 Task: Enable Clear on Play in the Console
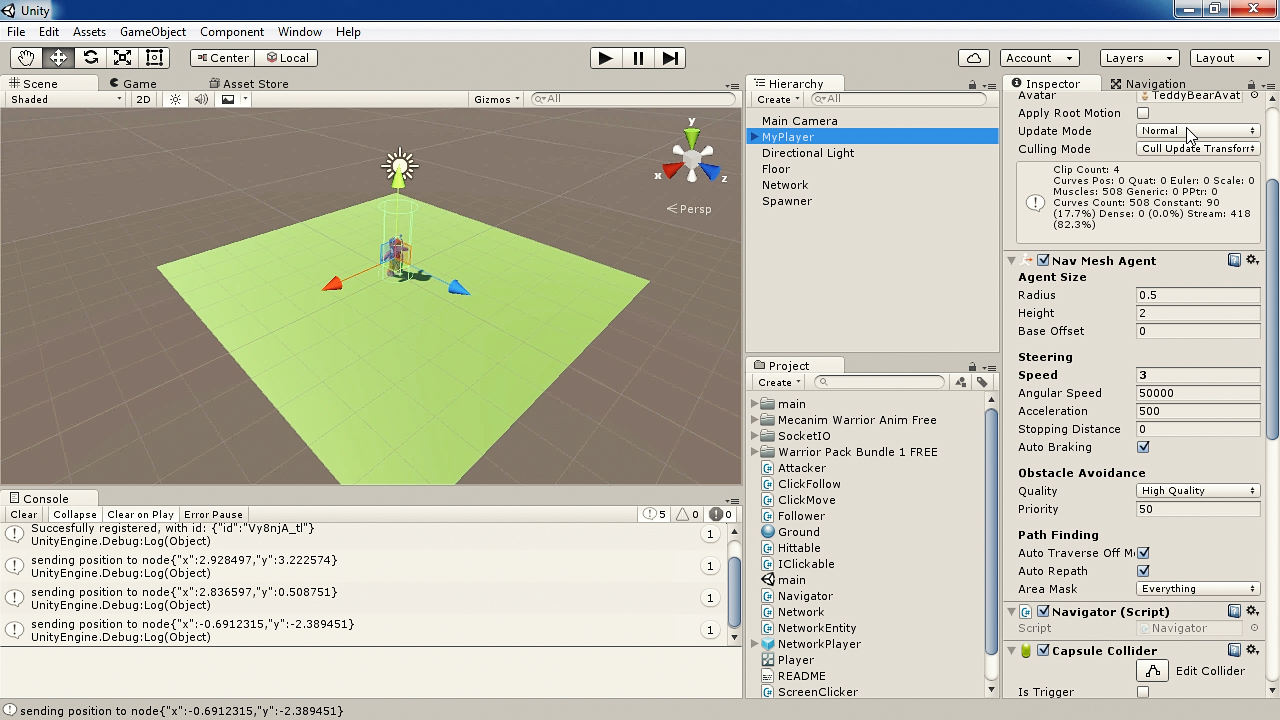[x=140, y=514]
